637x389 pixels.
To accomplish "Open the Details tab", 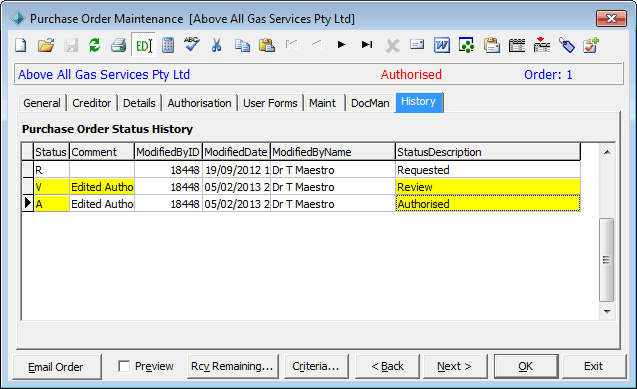I will tap(139, 103).
